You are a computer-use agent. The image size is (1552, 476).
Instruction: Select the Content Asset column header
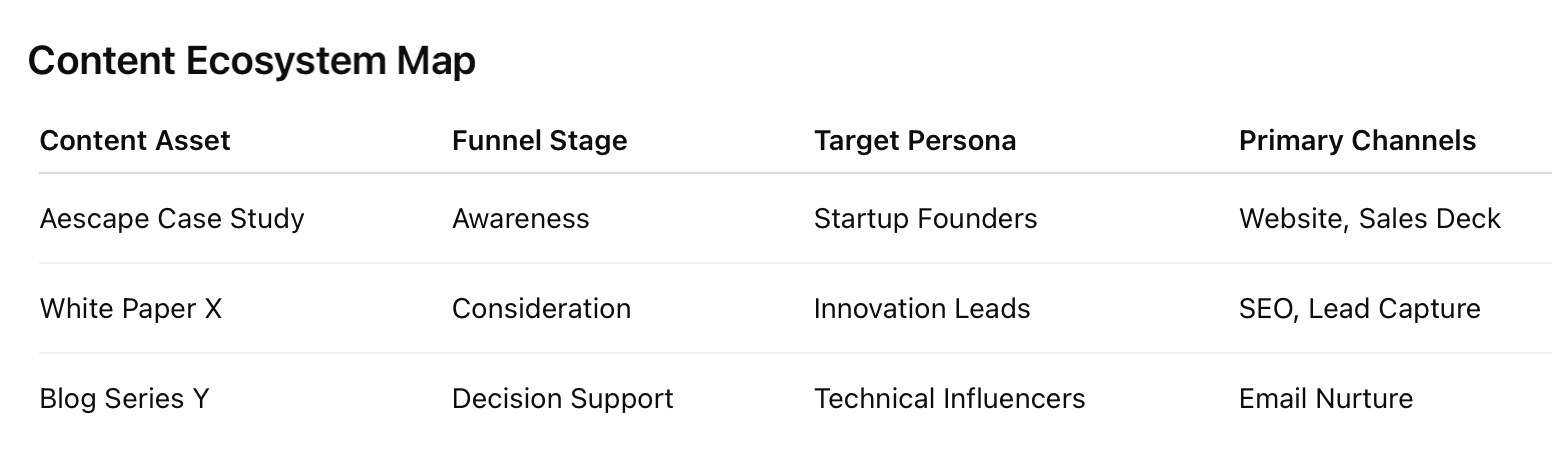point(135,141)
